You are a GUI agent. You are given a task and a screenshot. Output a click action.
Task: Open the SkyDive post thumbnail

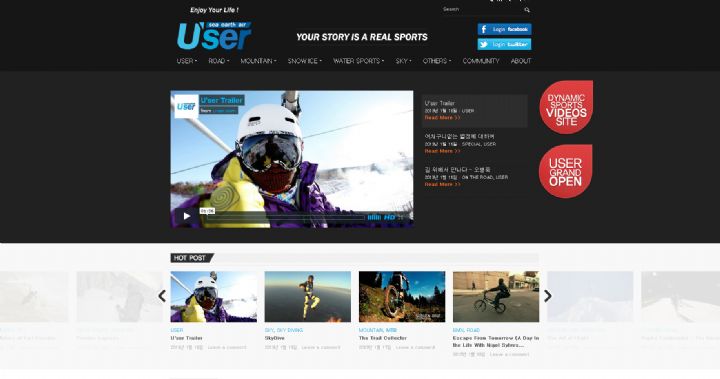tap(308, 296)
